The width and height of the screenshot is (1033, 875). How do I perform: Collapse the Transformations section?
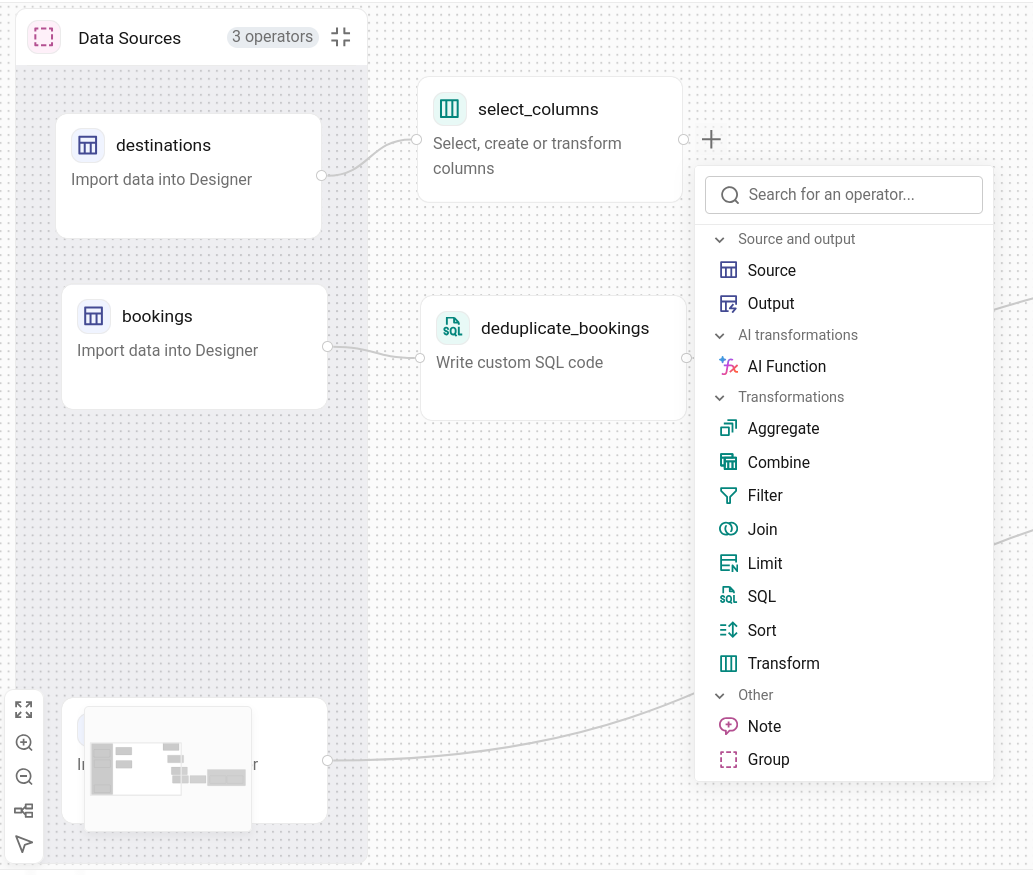point(720,398)
